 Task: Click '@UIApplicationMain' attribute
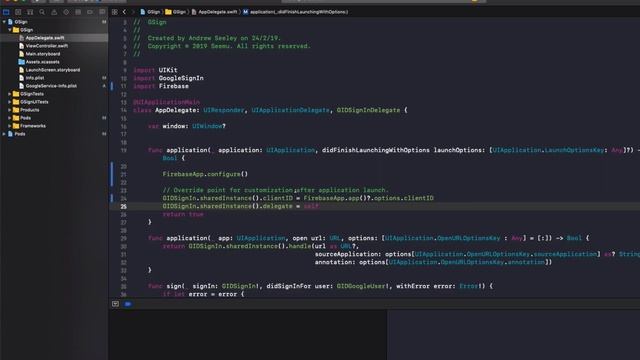[x=167, y=102]
